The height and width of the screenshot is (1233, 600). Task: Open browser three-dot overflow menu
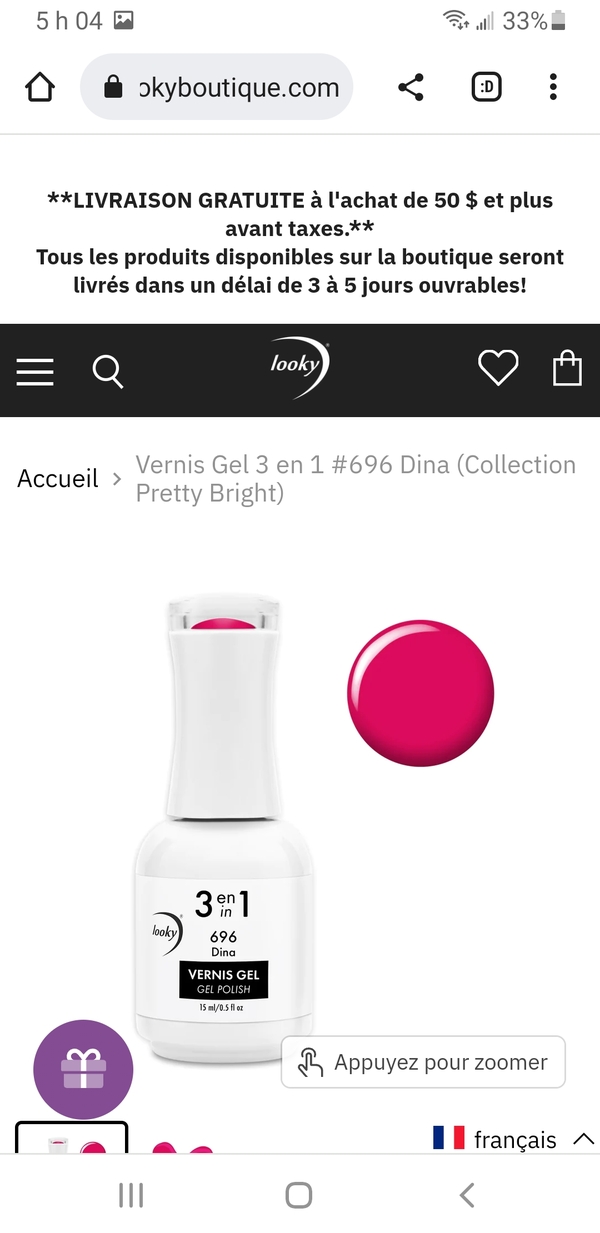tap(553, 88)
